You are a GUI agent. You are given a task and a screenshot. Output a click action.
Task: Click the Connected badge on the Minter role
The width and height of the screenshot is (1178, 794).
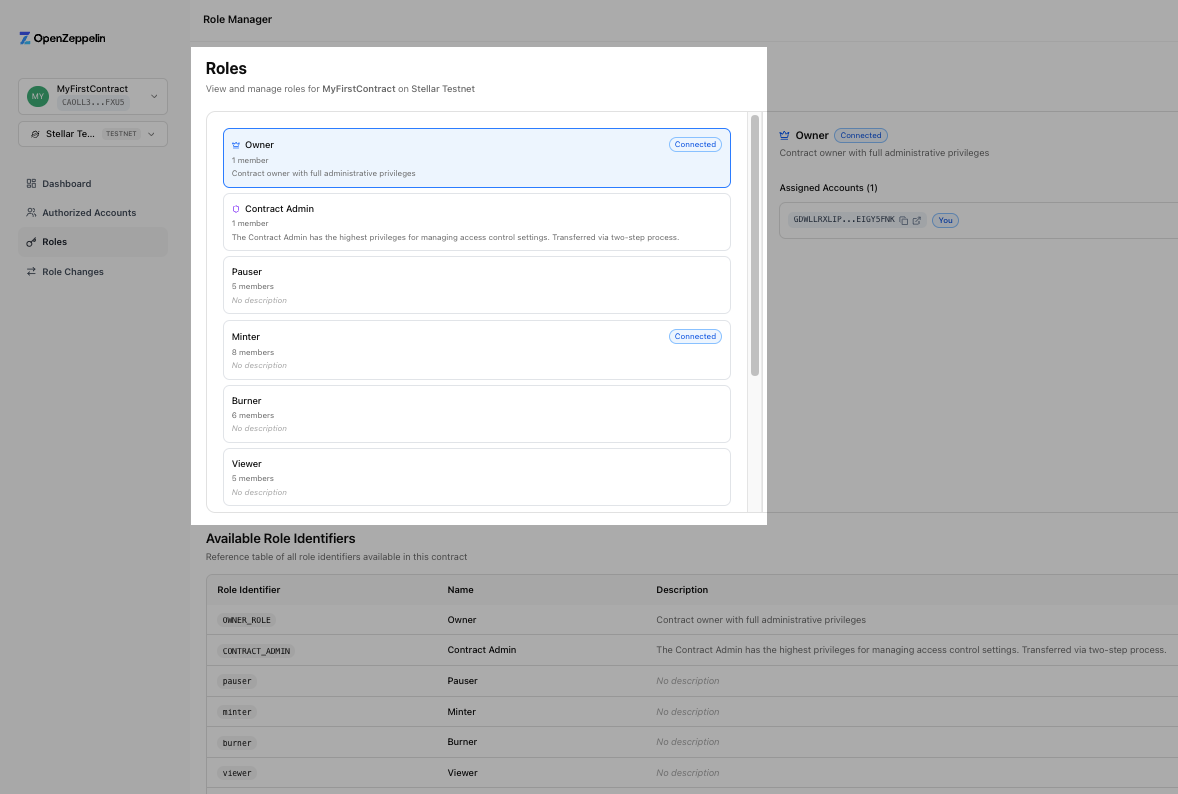point(695,336)
